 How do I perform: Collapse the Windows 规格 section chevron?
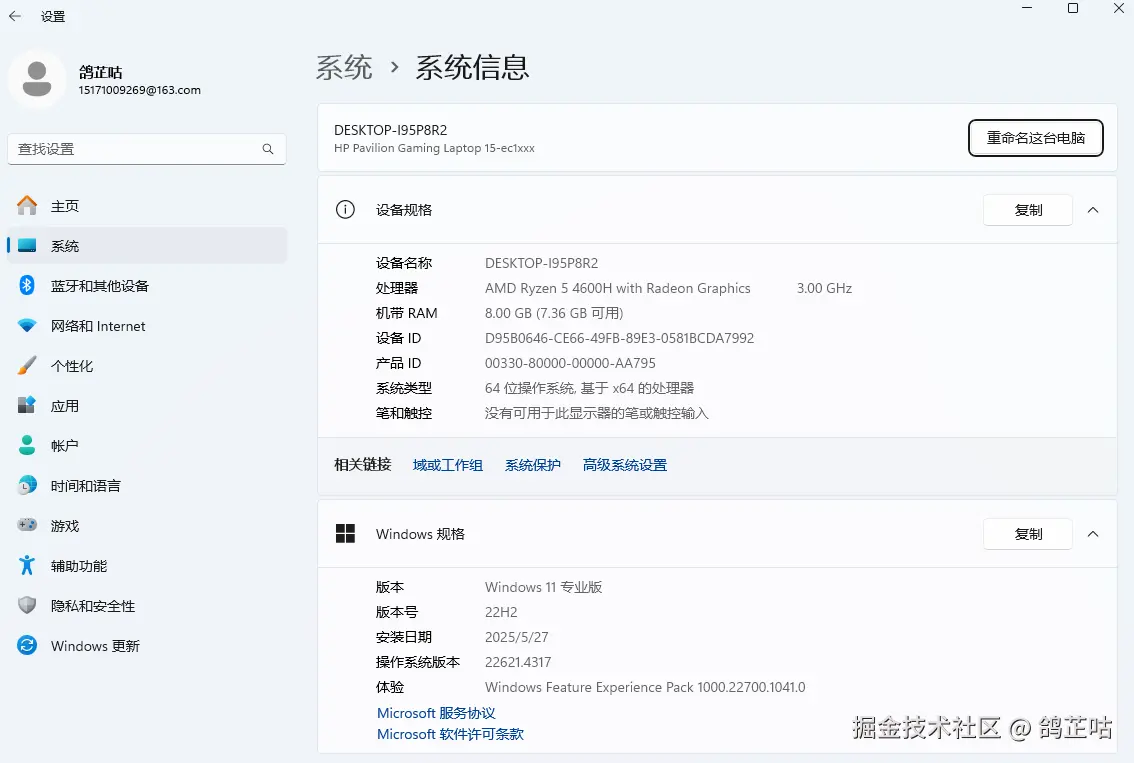click(x=1093, y=534)
